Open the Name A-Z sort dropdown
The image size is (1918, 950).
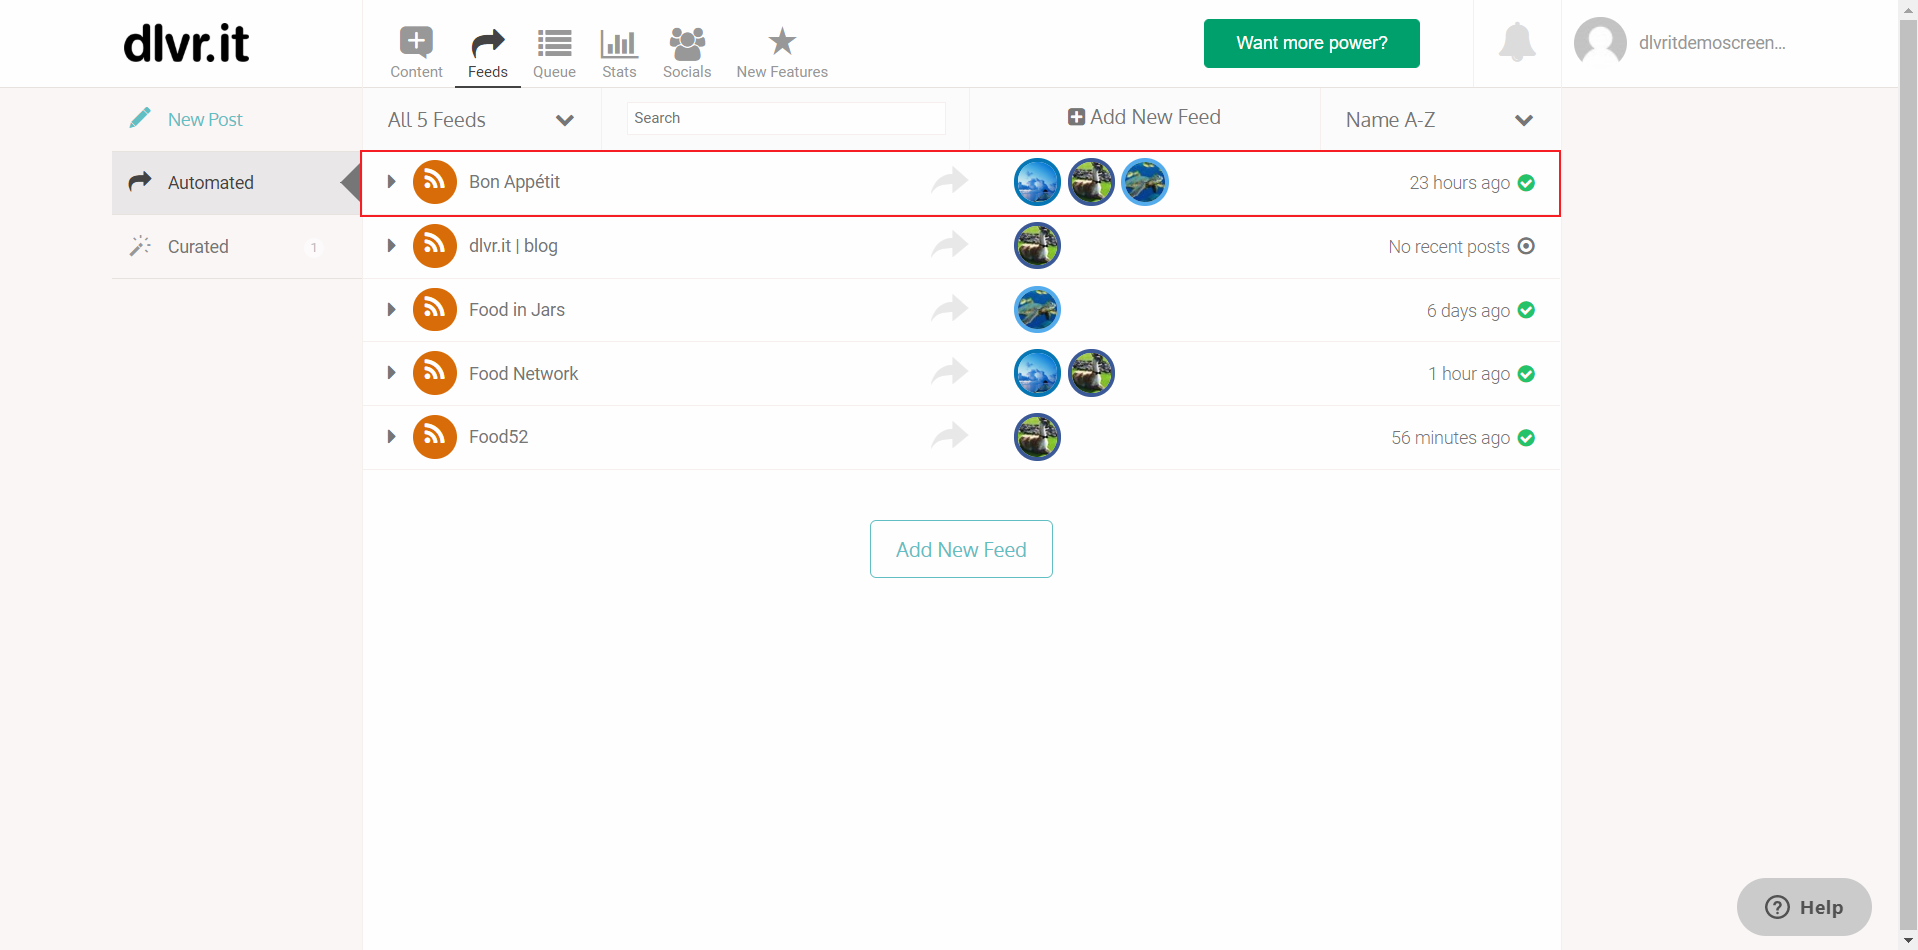coord(1440,120)
